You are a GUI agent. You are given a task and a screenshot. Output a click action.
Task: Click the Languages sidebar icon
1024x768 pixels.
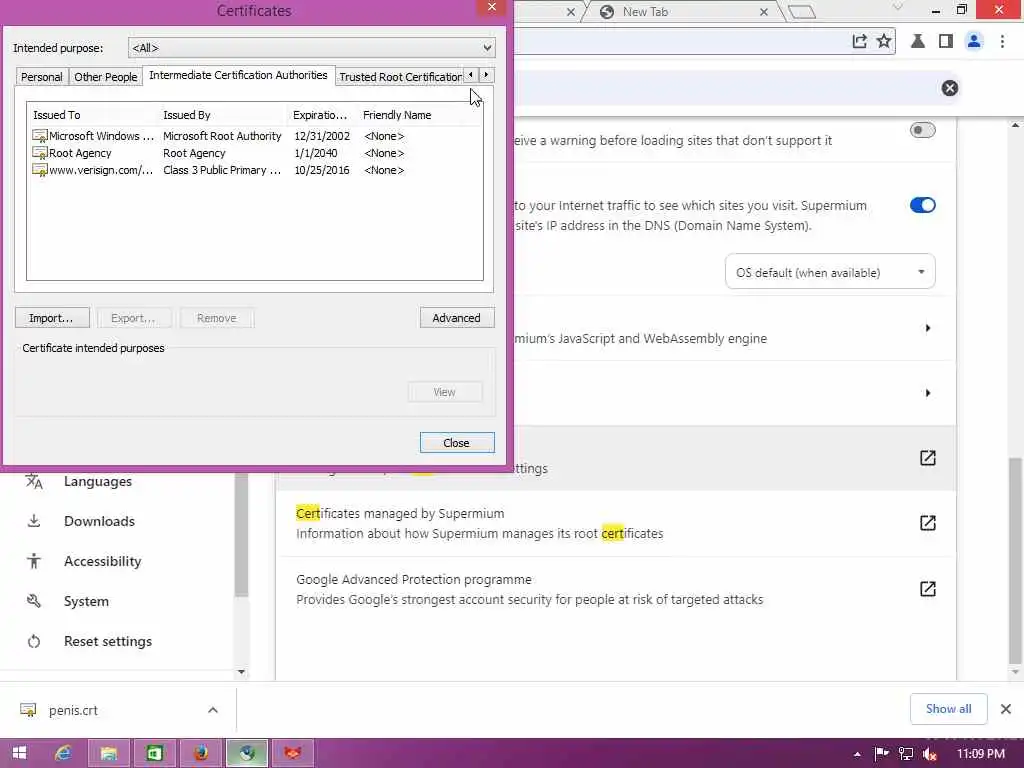34,482
